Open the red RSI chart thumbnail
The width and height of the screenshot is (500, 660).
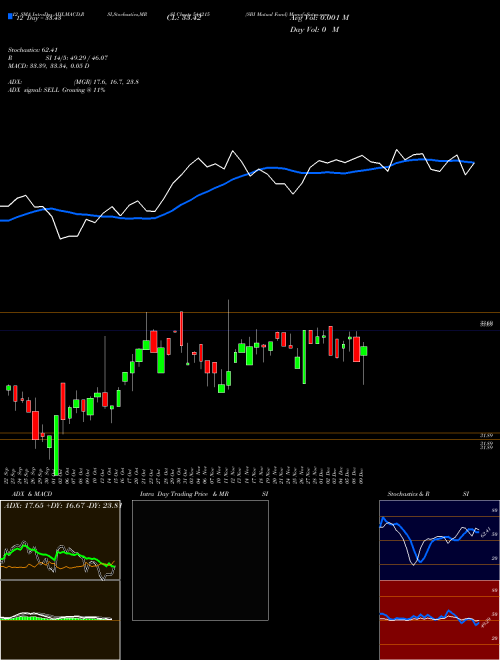click(439, 620)
